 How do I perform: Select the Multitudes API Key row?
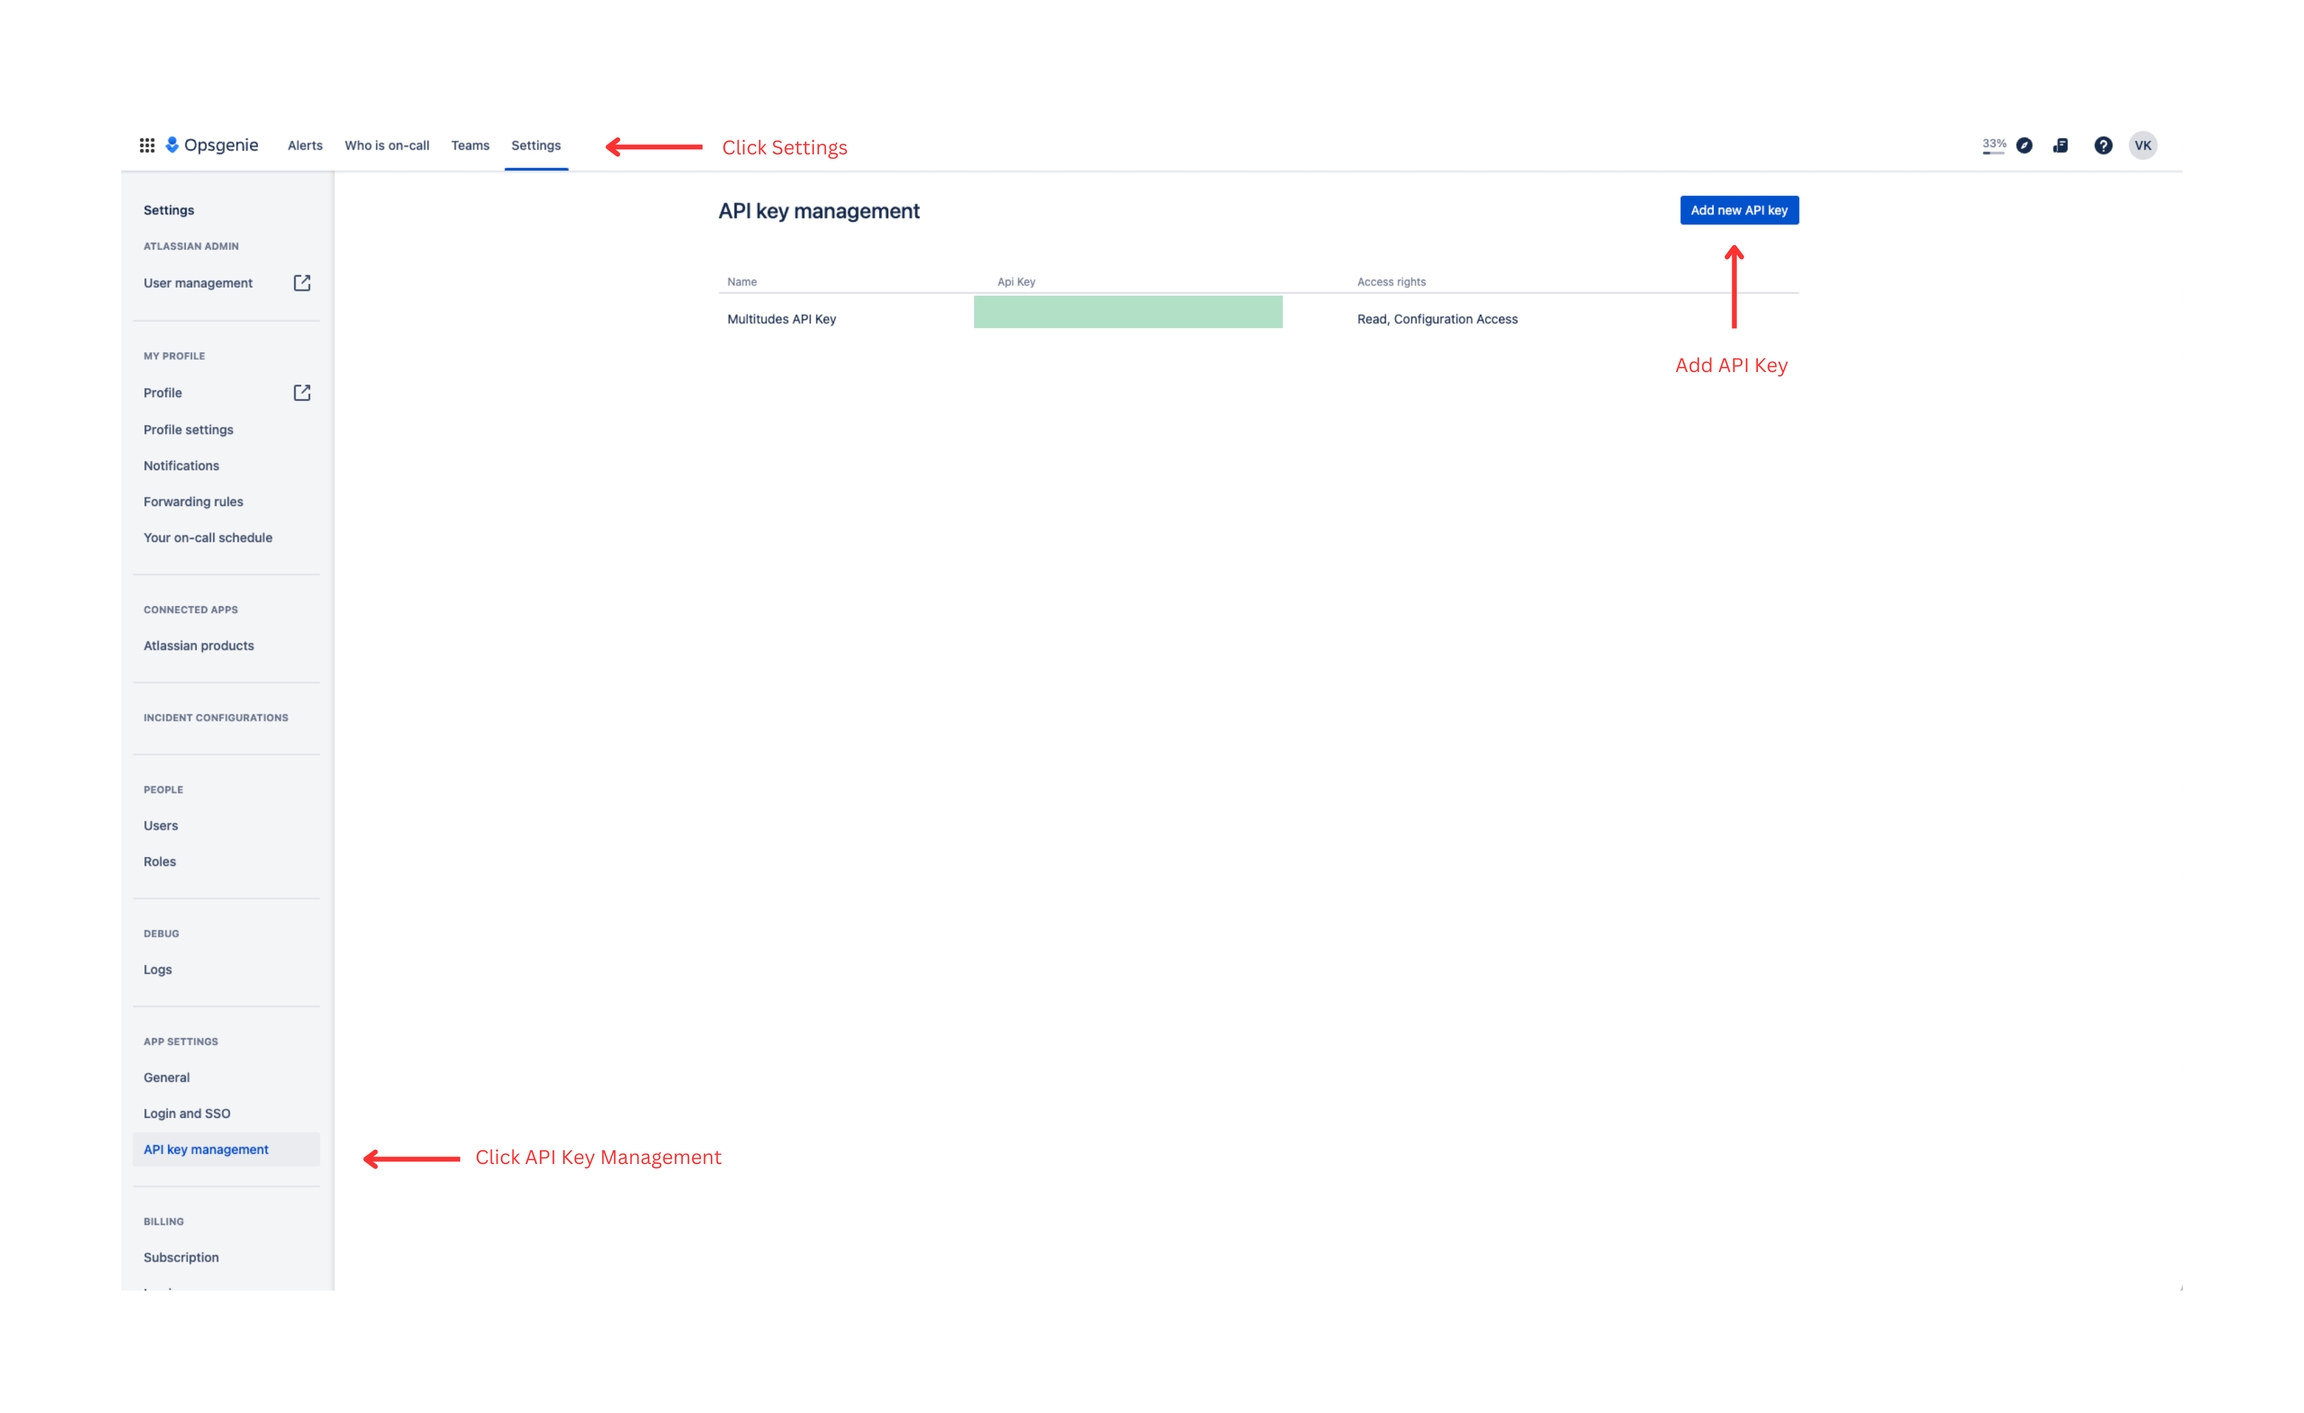click(781, 319)
